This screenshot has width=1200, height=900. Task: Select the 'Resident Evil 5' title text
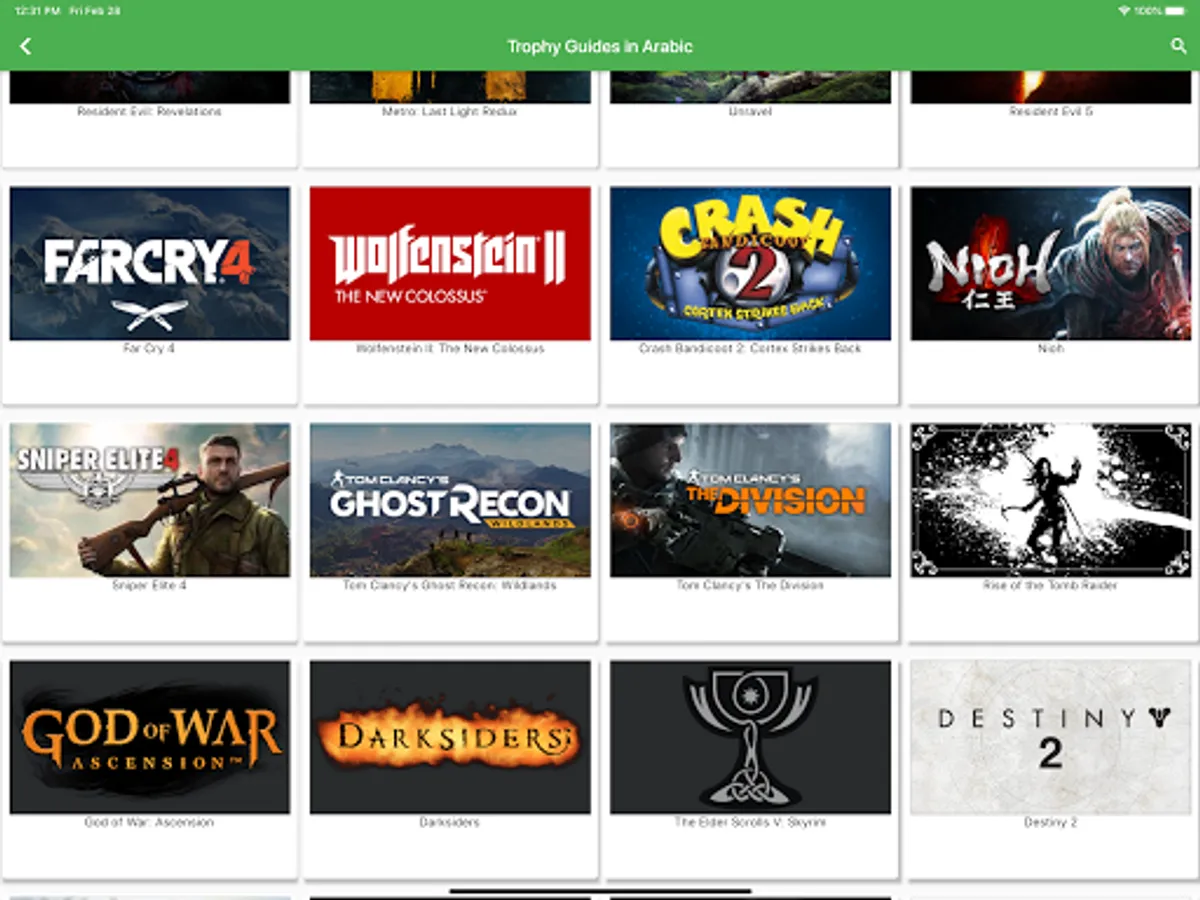pos(1051,112)
